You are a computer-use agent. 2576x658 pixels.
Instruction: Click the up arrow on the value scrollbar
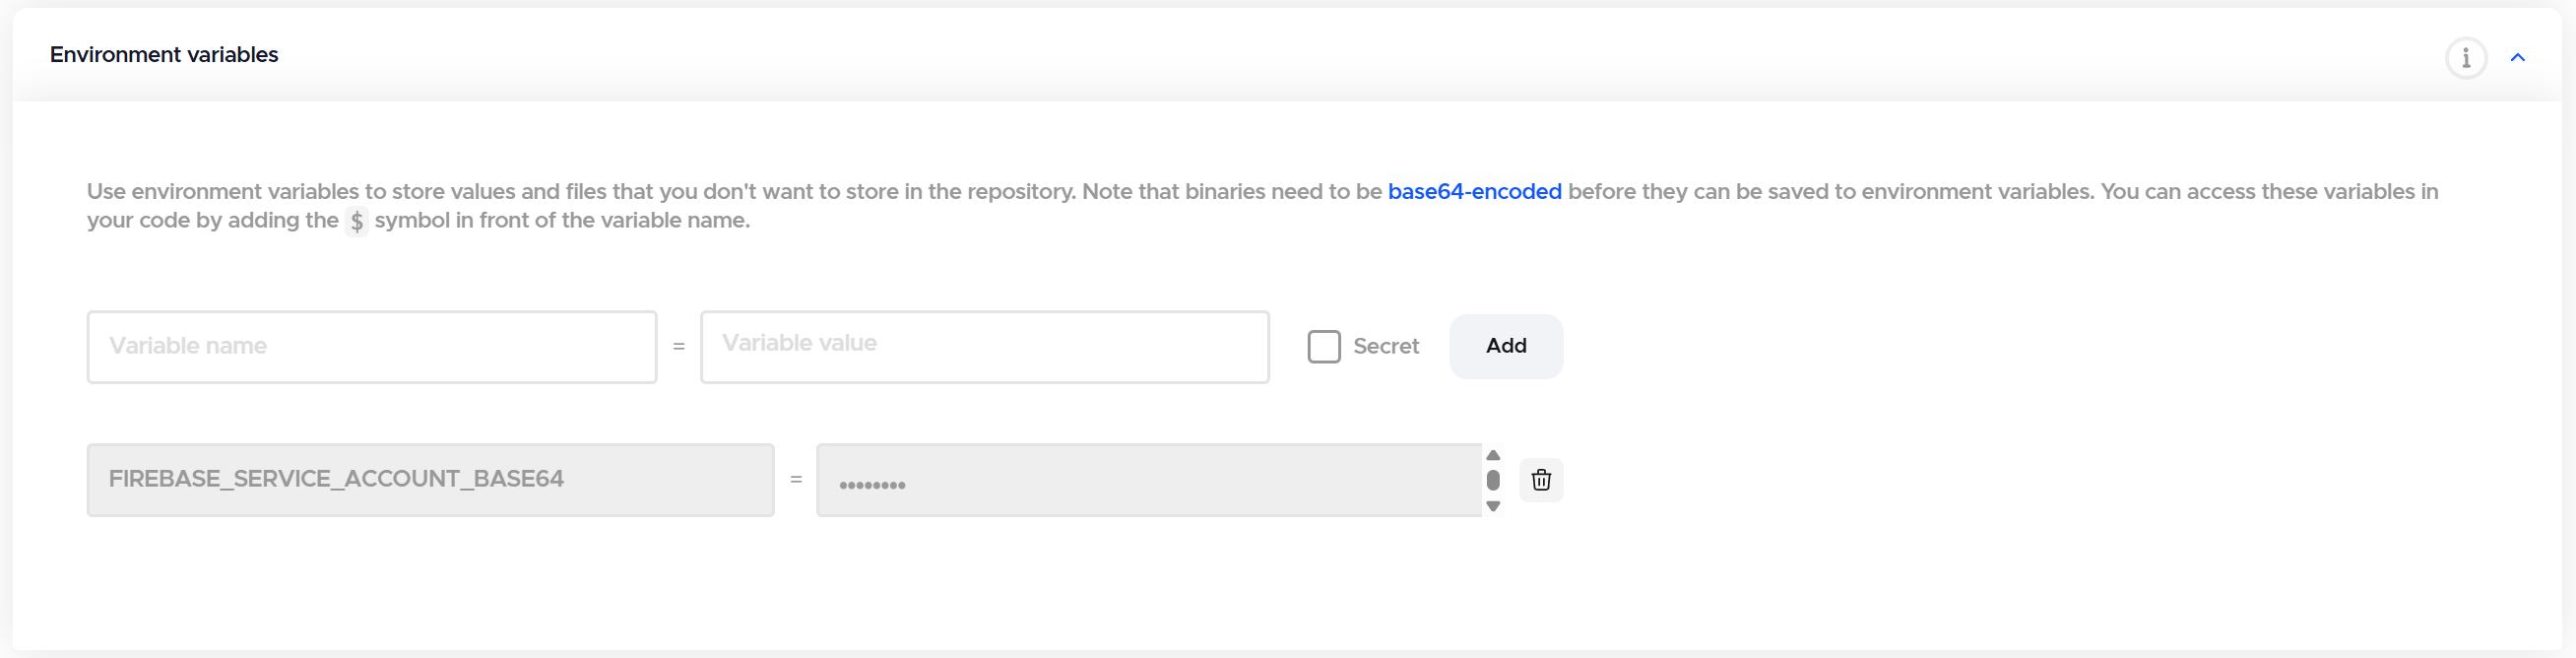1493,456
